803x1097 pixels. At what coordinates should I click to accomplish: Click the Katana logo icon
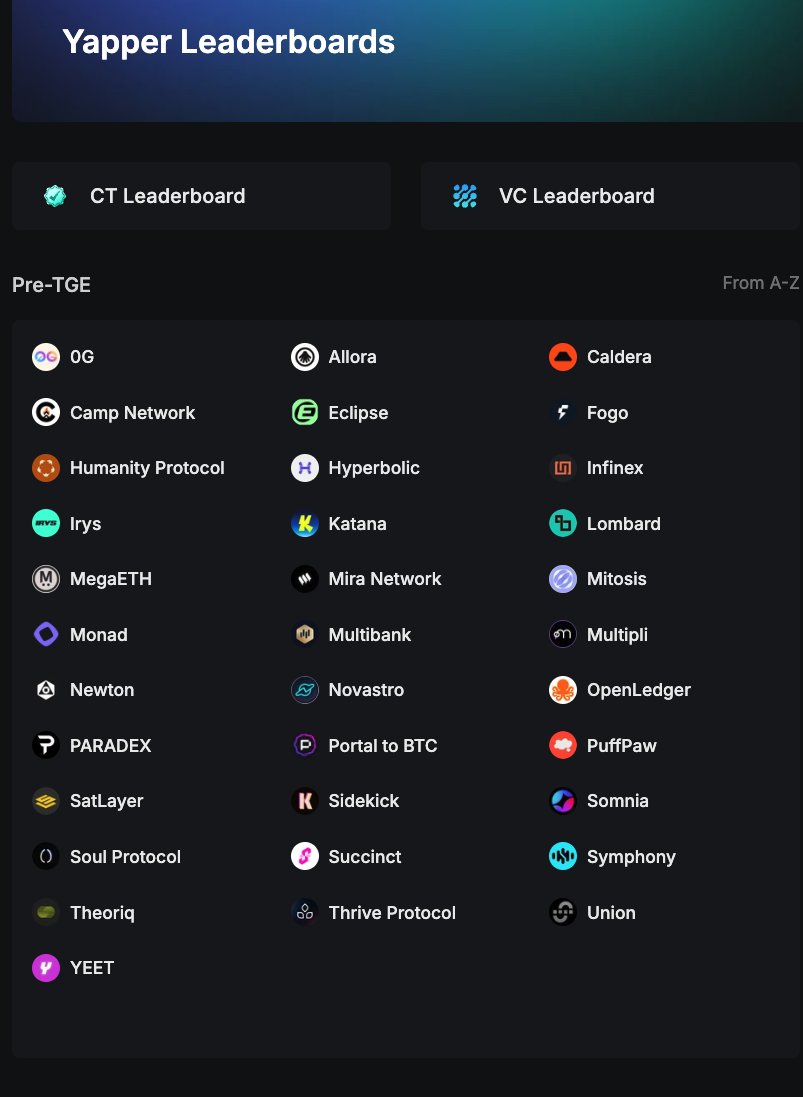[x=305, y=524]
